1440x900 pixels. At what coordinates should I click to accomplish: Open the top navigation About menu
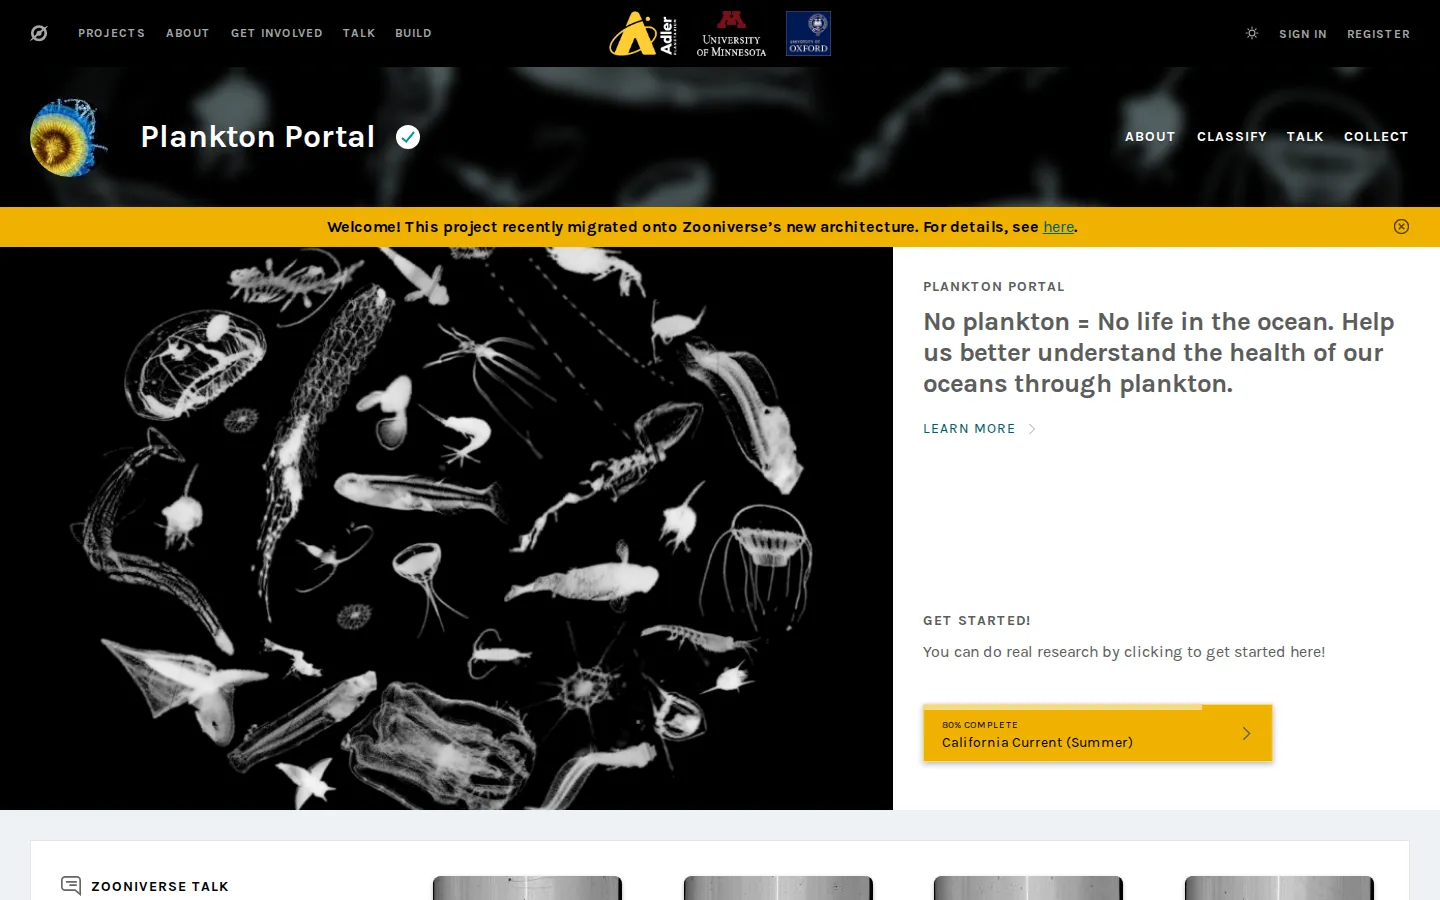tap(188, 33)
